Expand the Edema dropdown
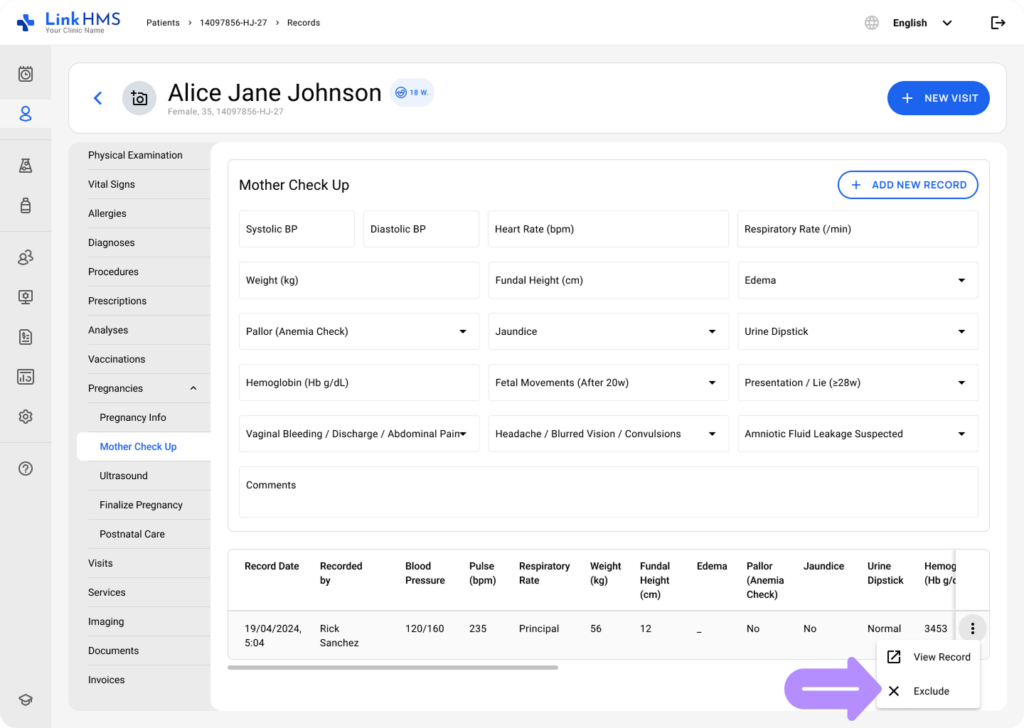 point(857,281)
